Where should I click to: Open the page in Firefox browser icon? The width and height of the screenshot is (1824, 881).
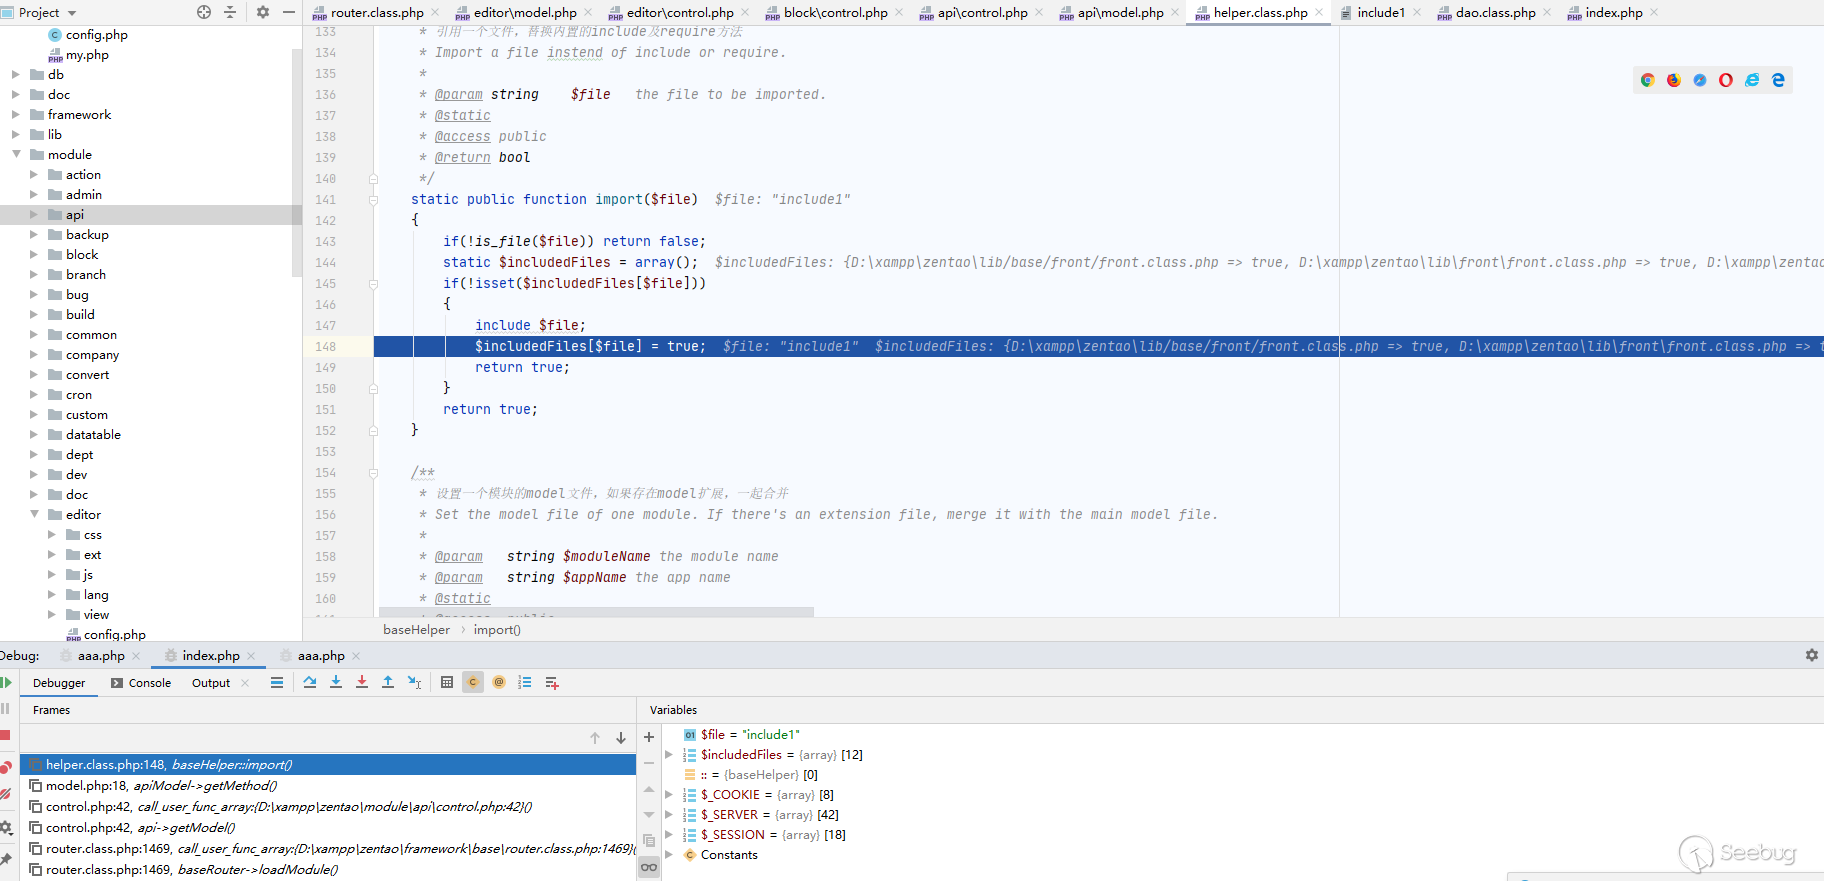tap(1674, 80)
